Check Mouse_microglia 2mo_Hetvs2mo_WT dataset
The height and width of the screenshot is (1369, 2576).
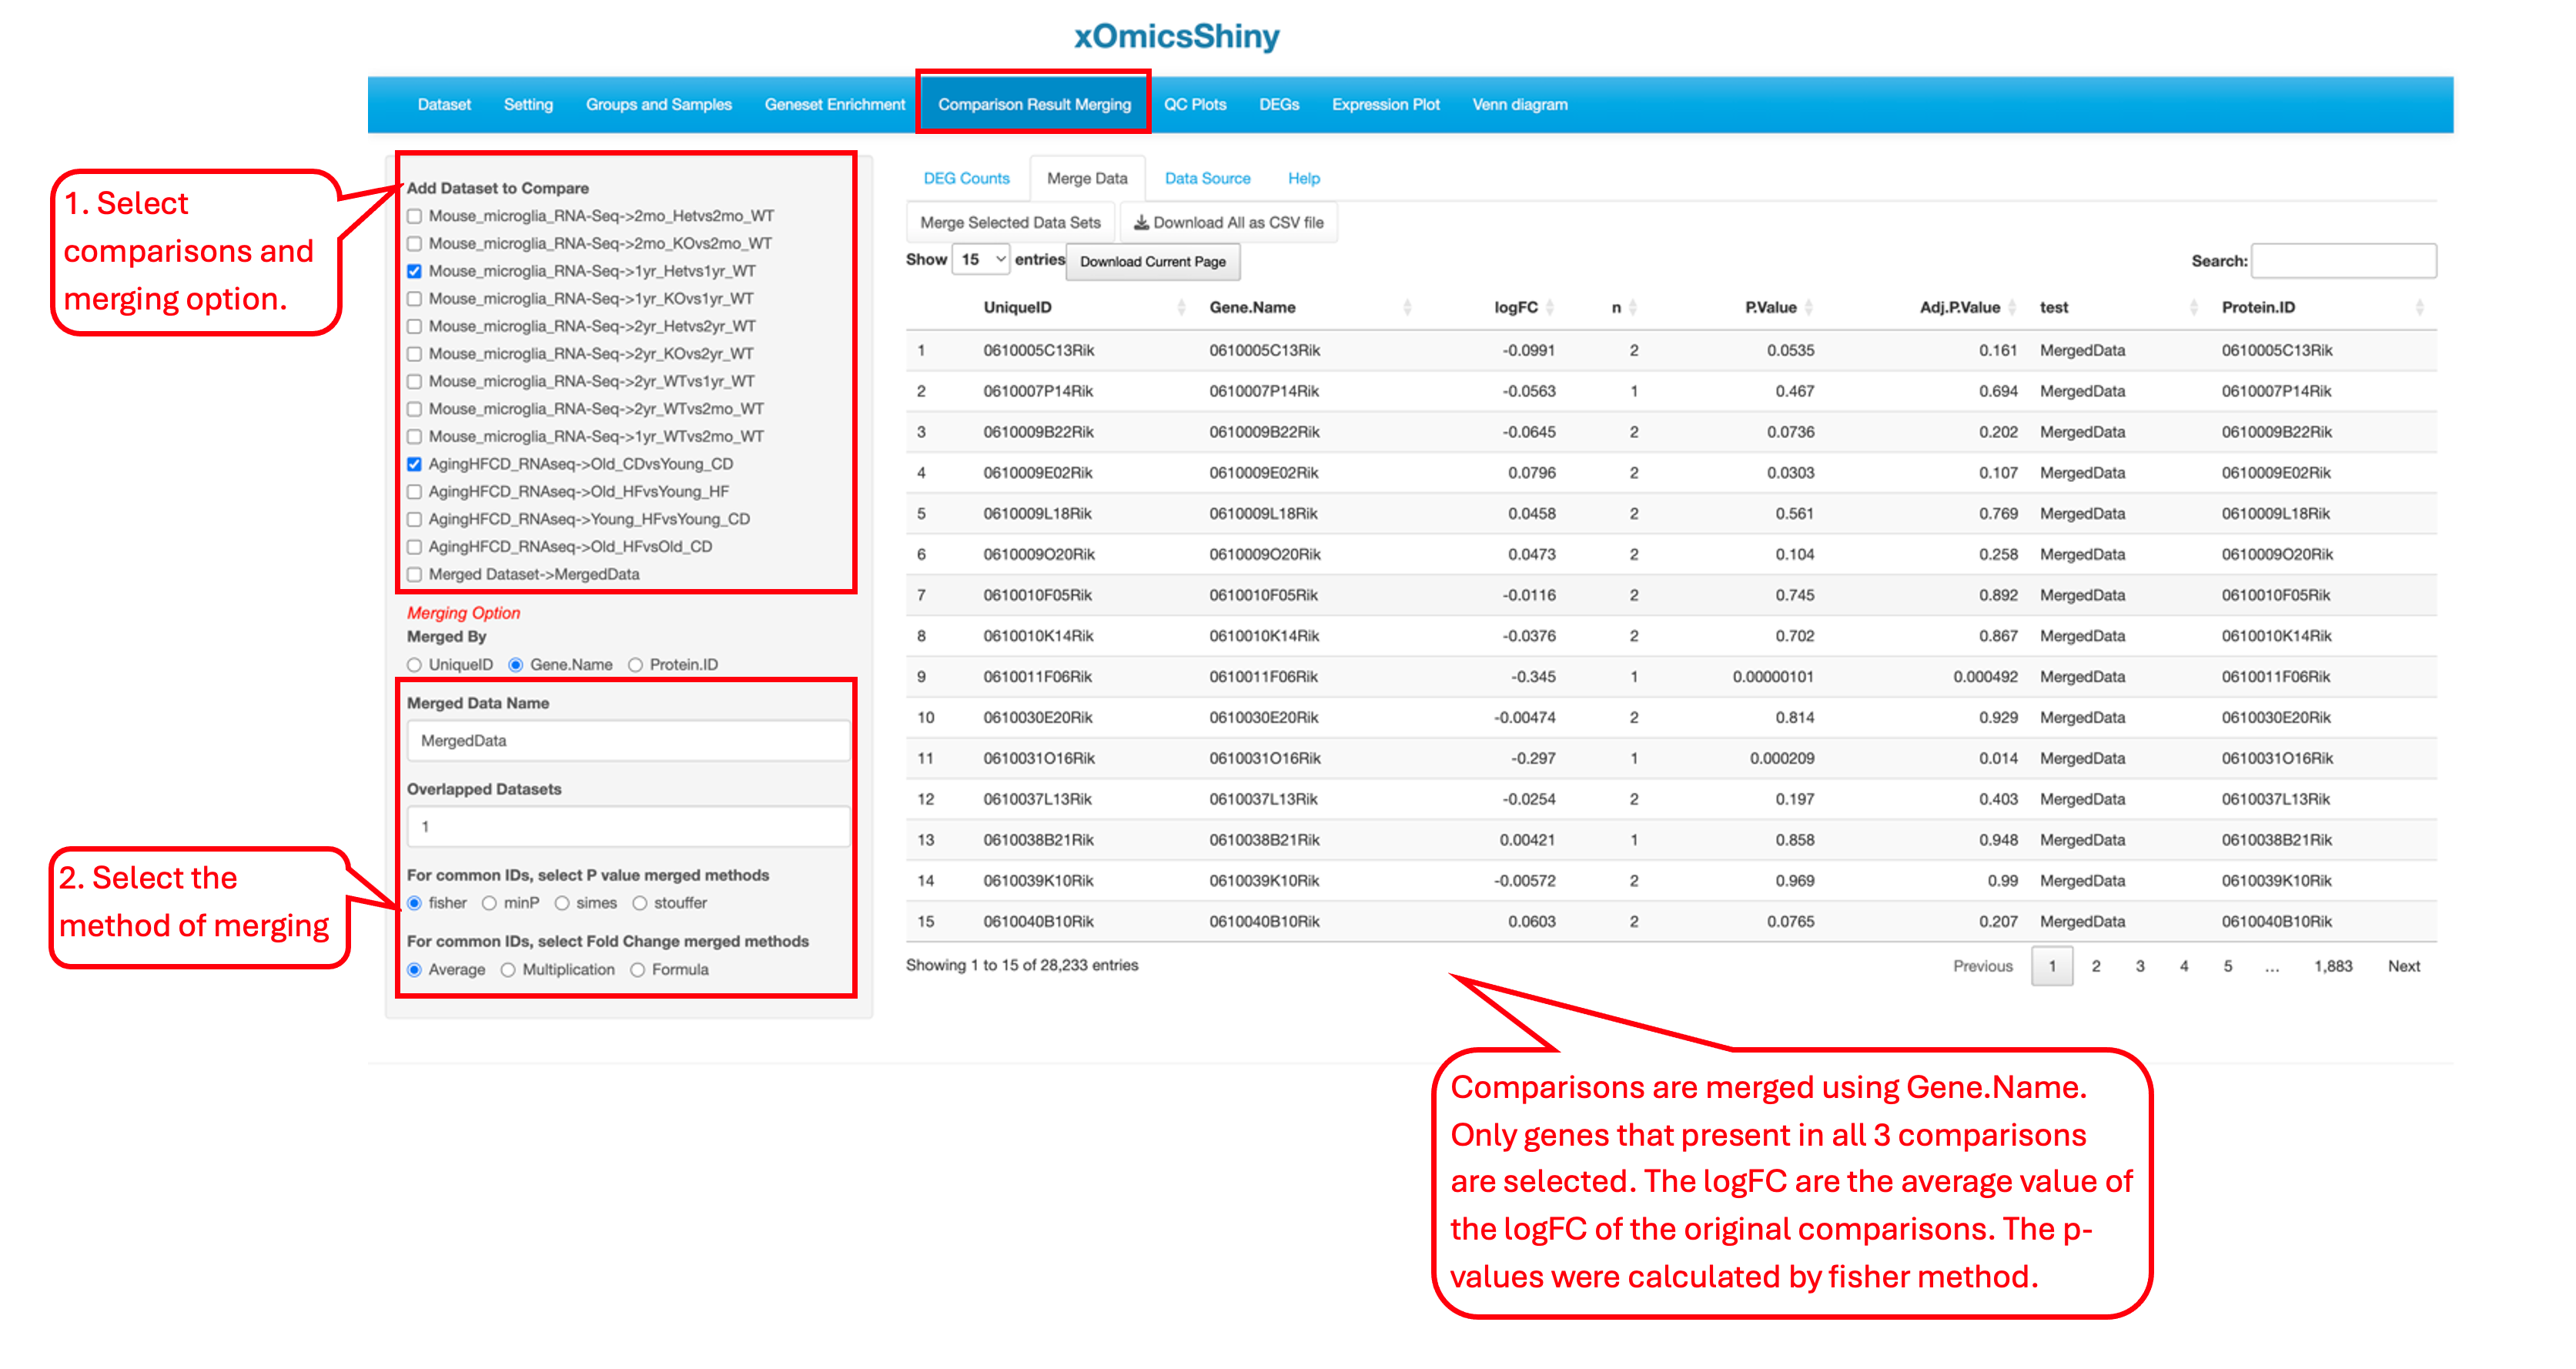tap(414, 216)
